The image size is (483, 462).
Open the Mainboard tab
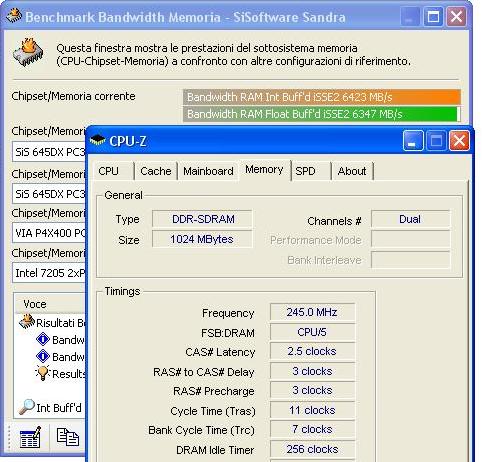(x=208, y=171)
